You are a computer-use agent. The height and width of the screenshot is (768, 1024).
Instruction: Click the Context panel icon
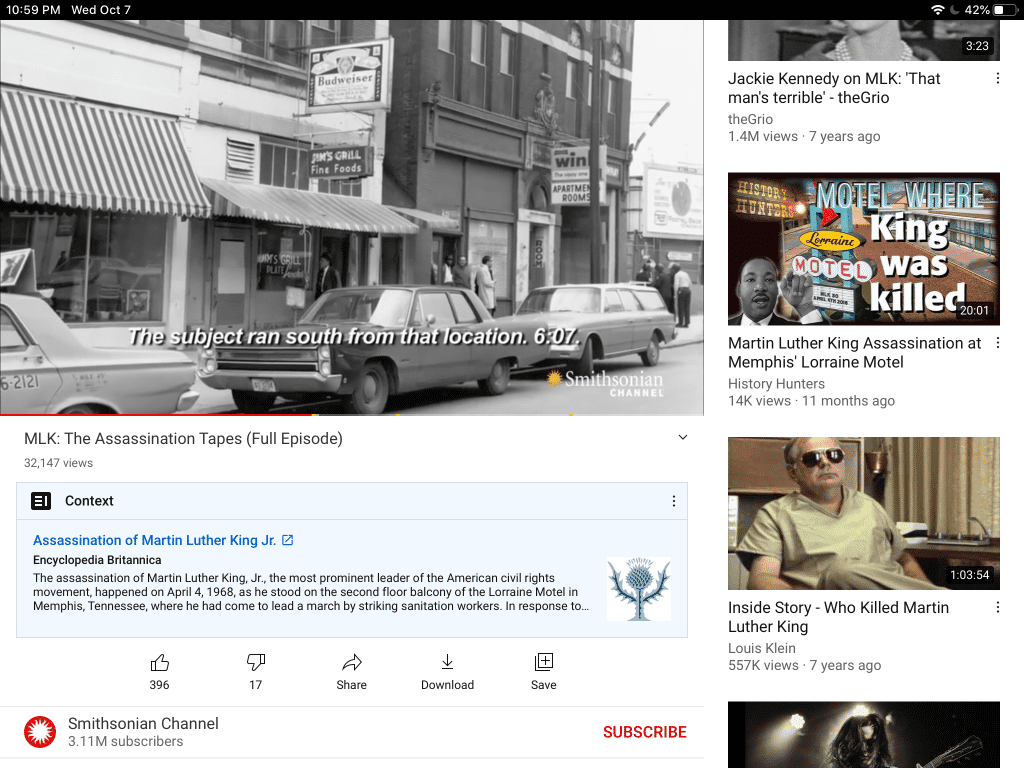tap(41, 501)
